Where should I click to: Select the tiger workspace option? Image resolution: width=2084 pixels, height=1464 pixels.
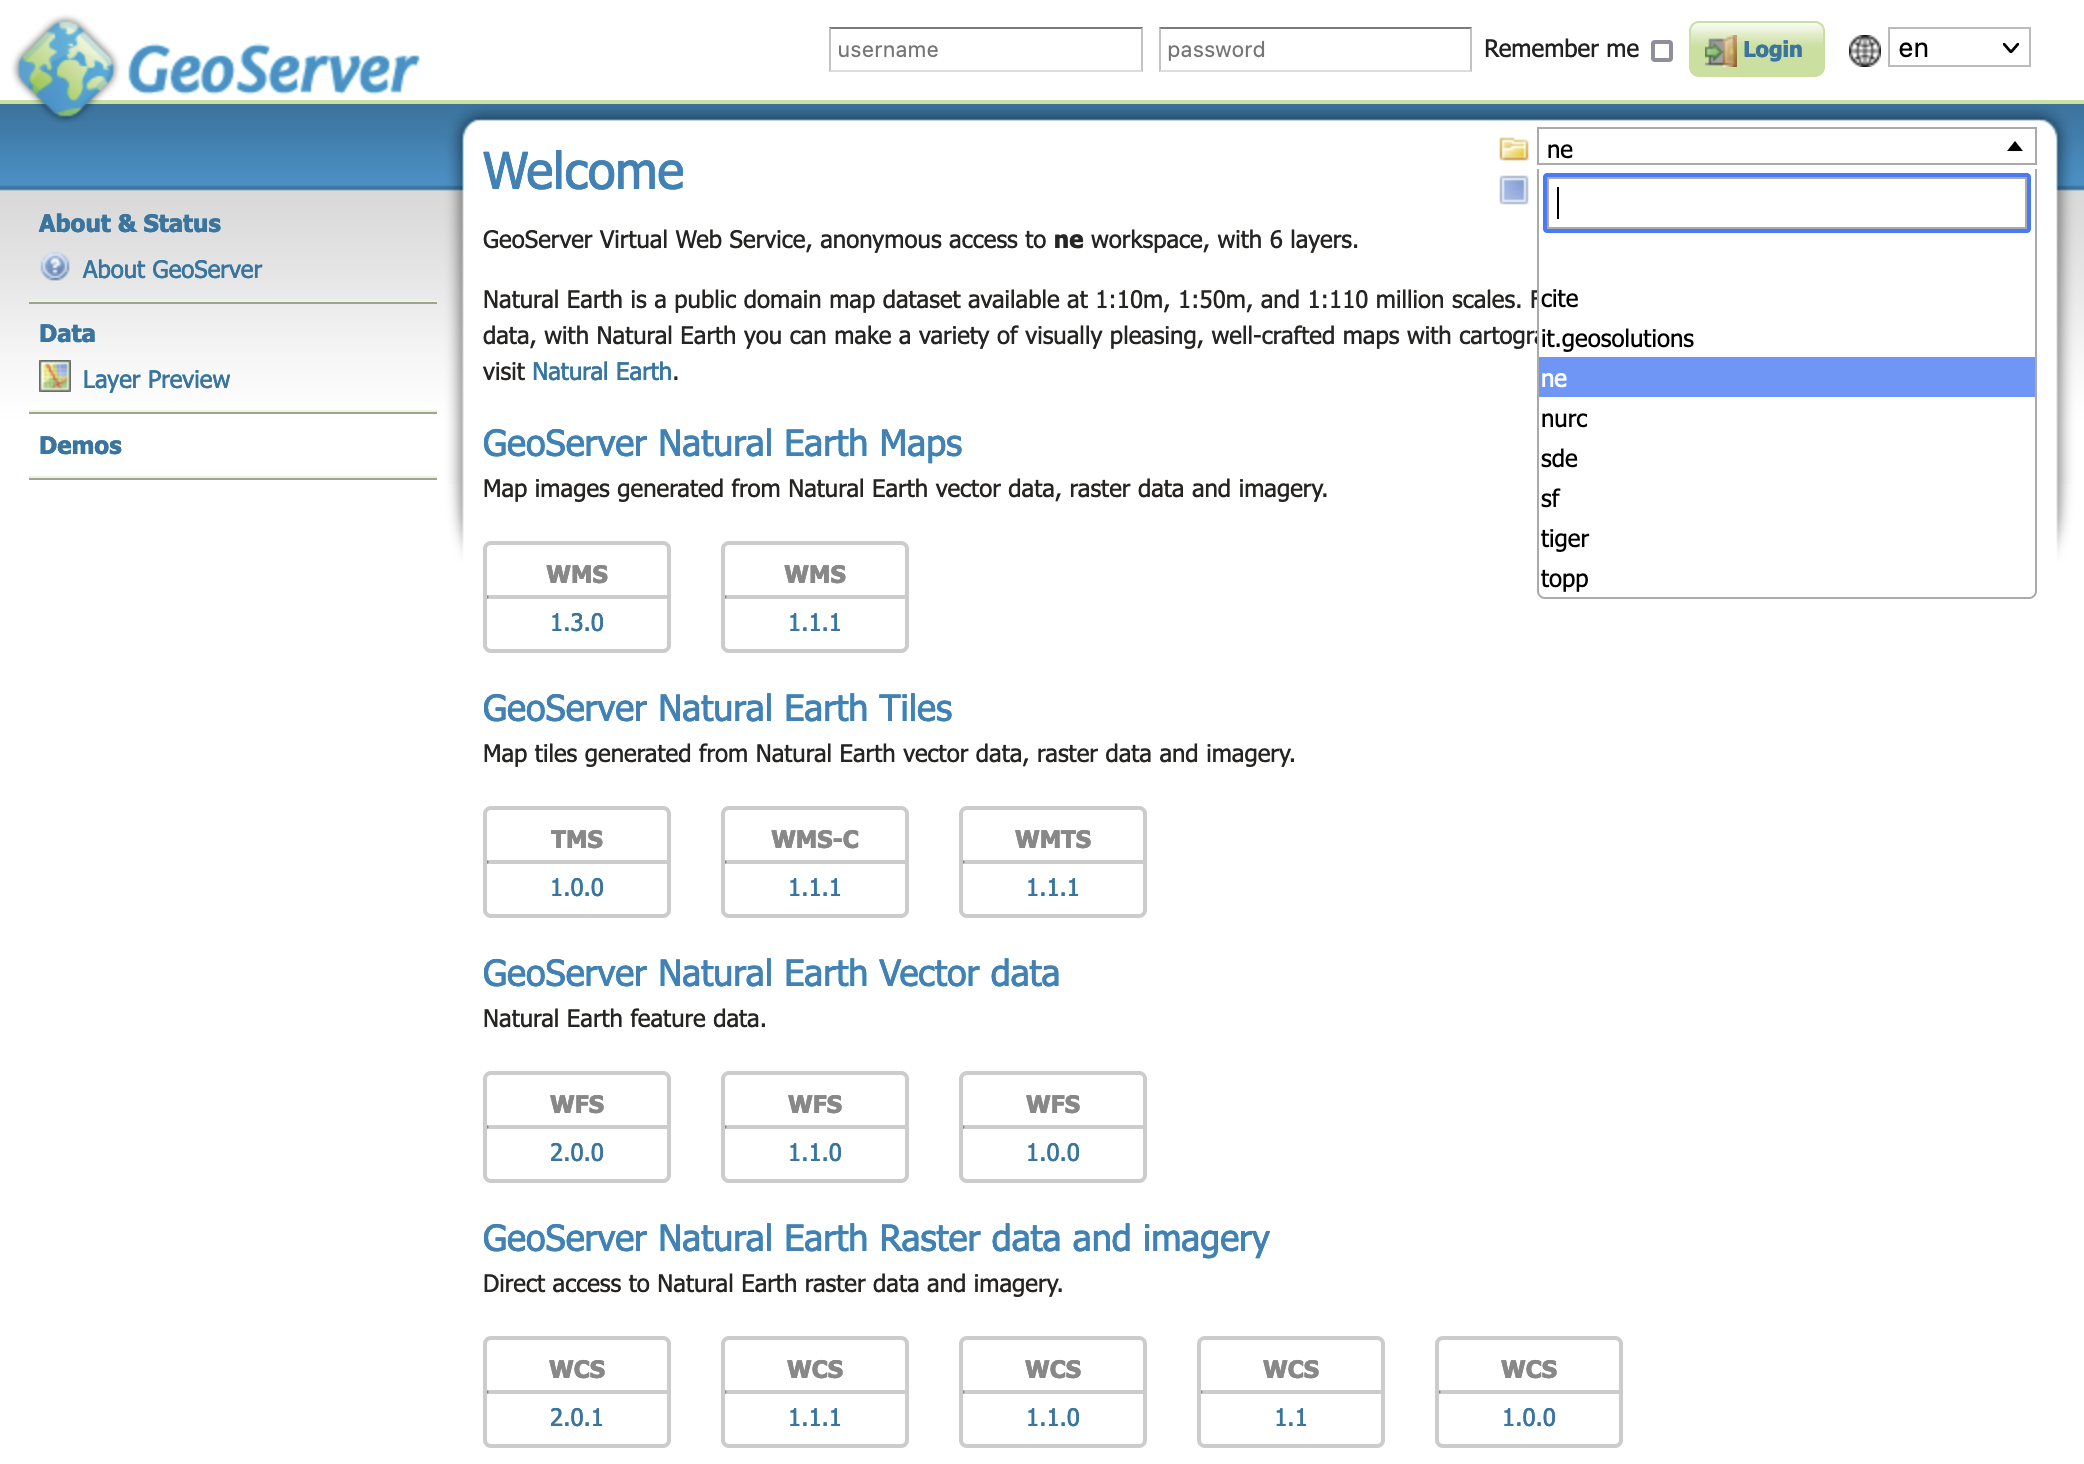tap(1565, 539)
